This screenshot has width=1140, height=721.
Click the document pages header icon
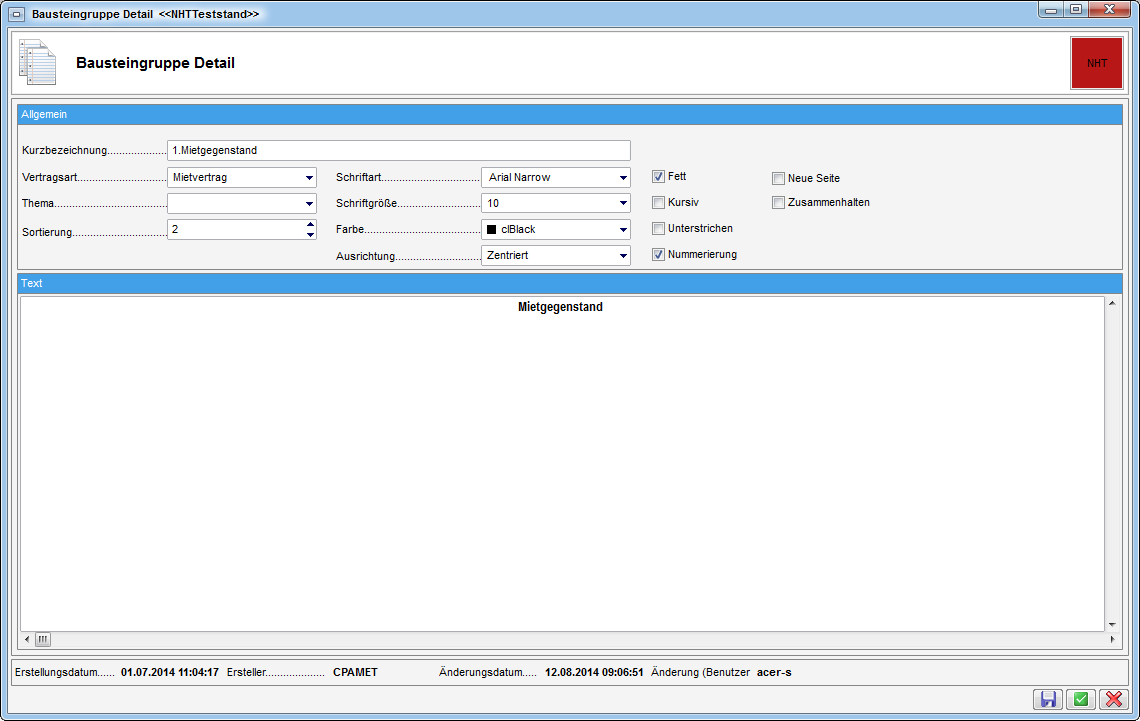(x=38, y=63)
